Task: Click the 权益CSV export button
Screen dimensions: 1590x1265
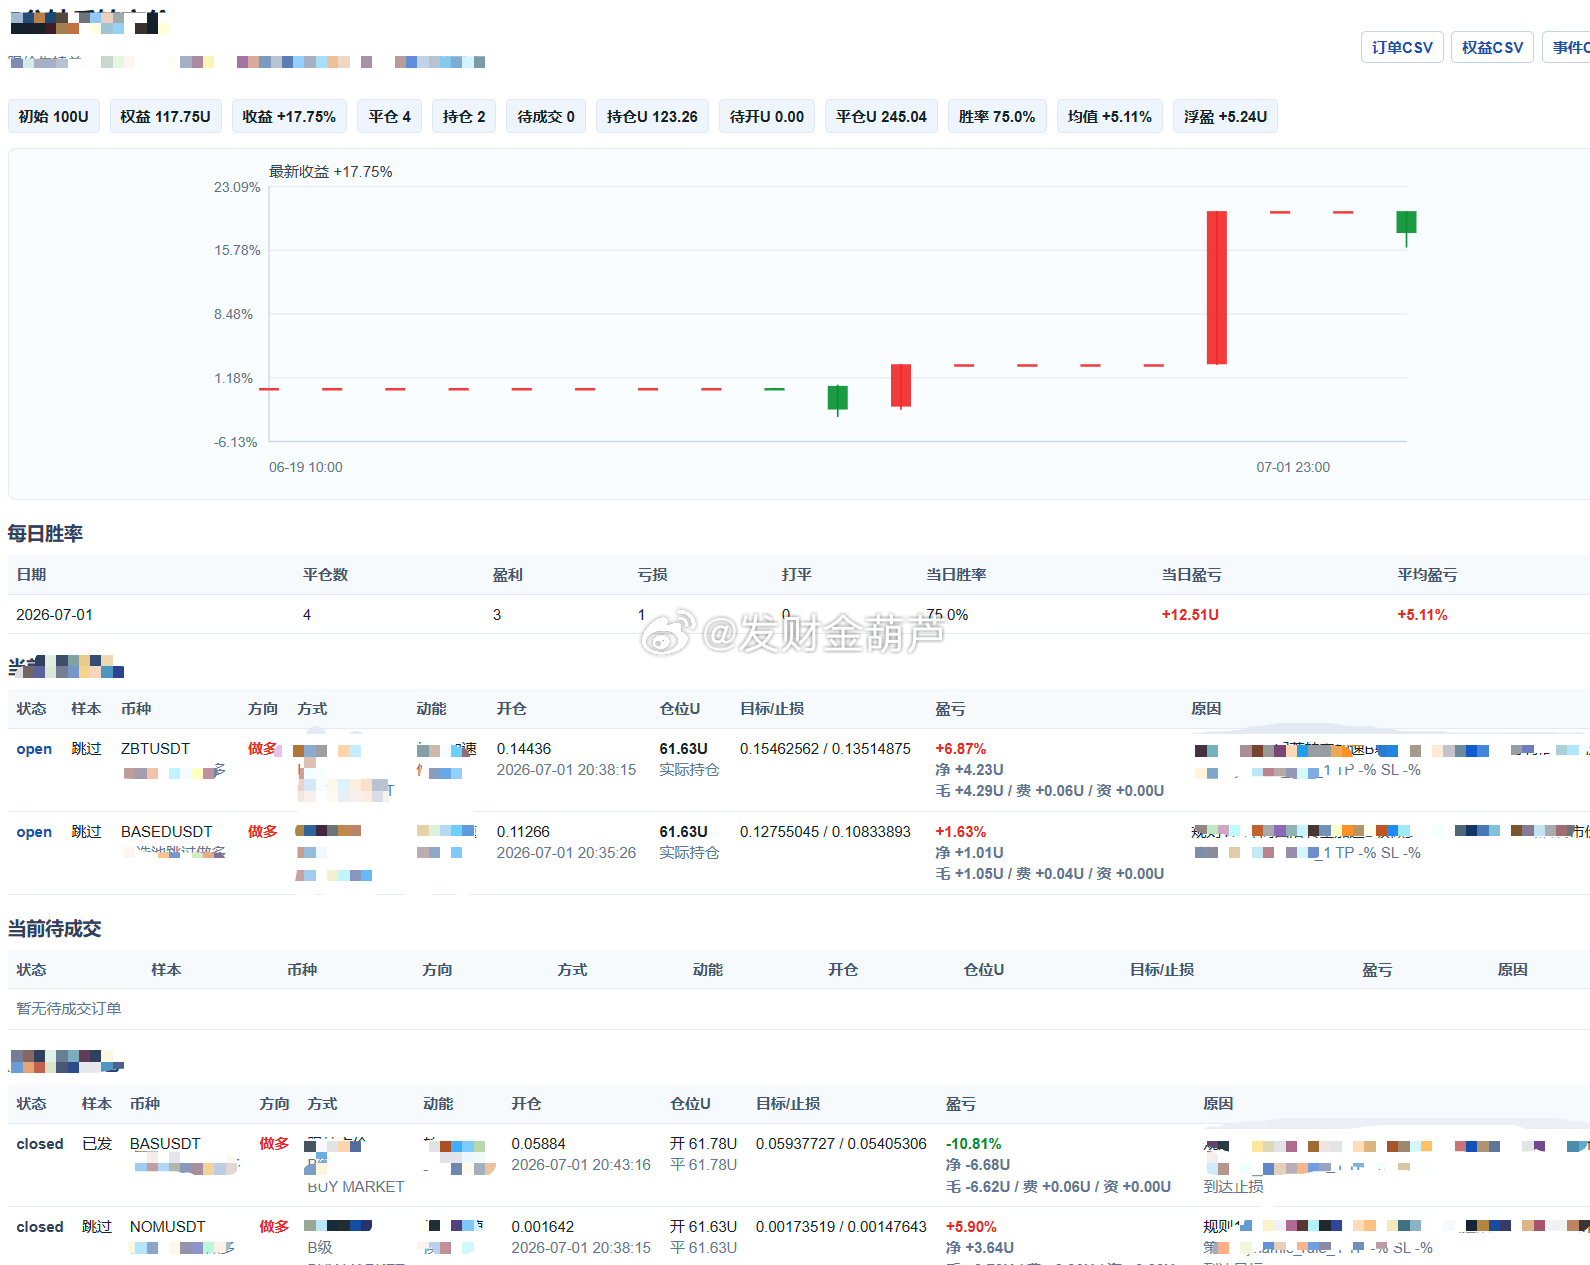Action: coord(1492,47)
